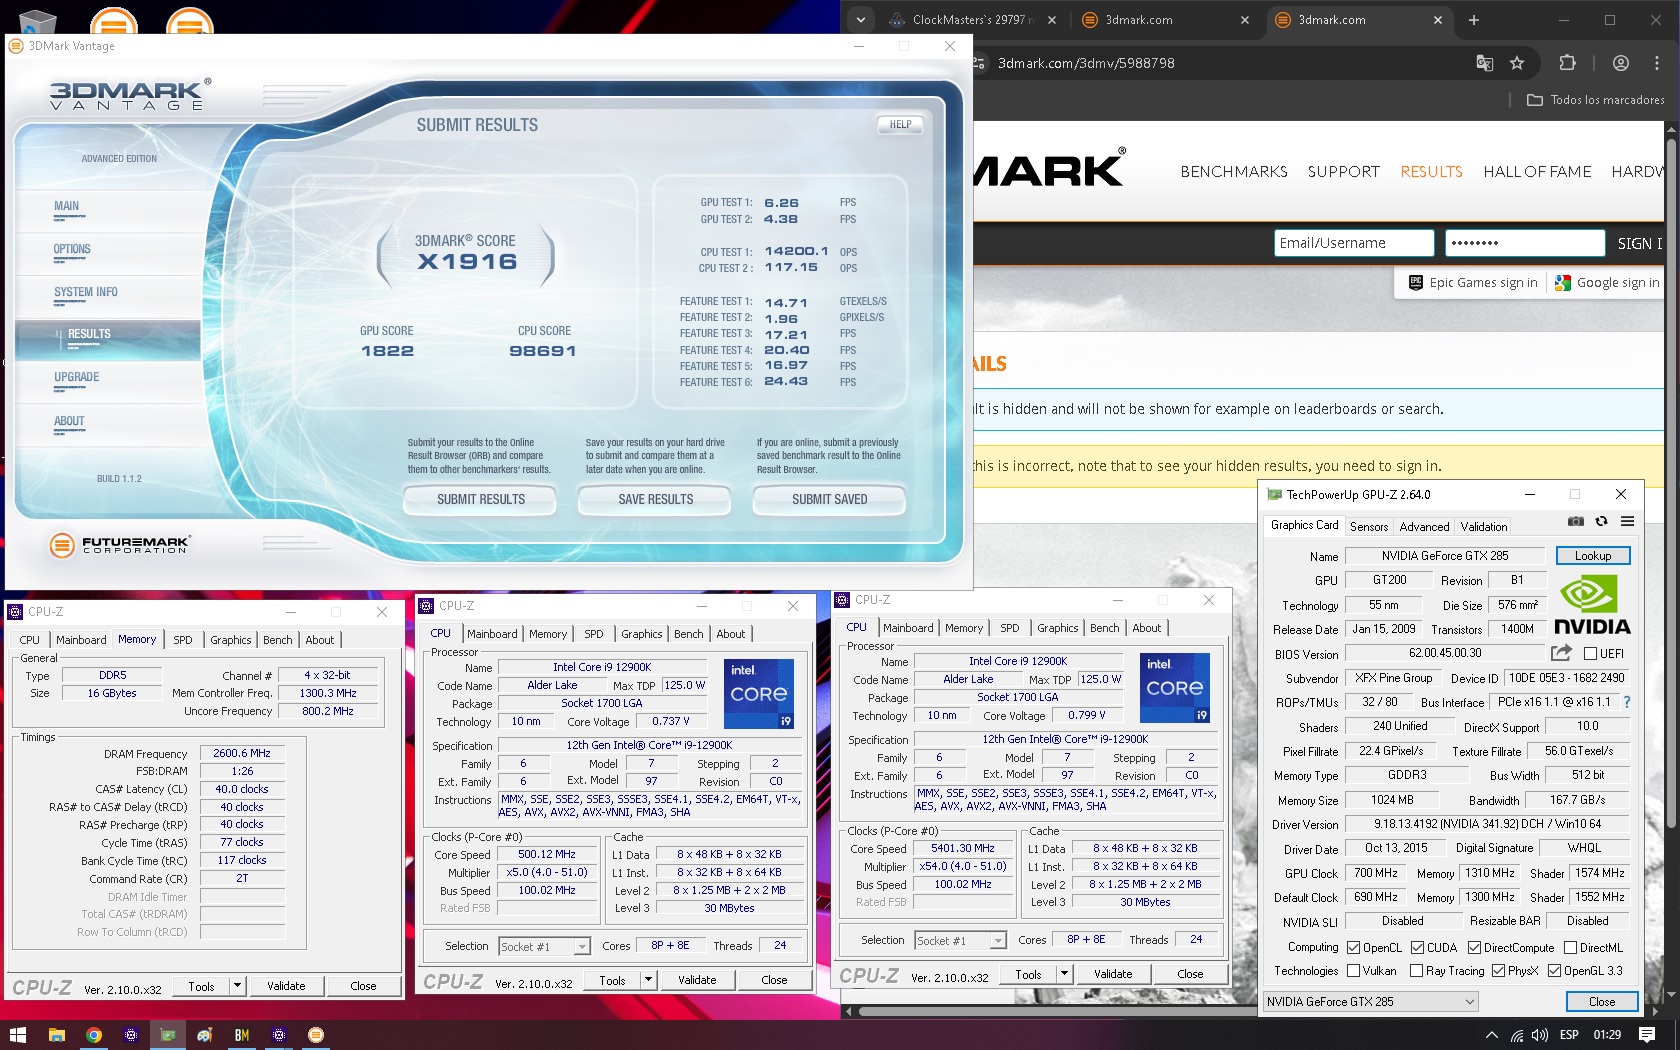Open Google Chrome from the taskbar

93,1035
